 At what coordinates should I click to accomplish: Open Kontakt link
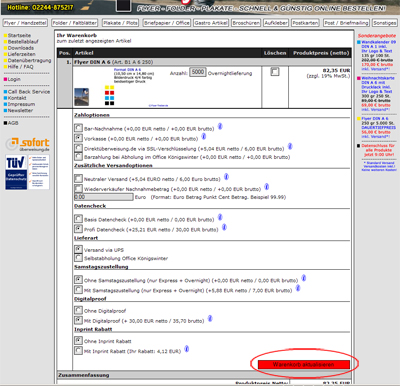tap(17, 98)
